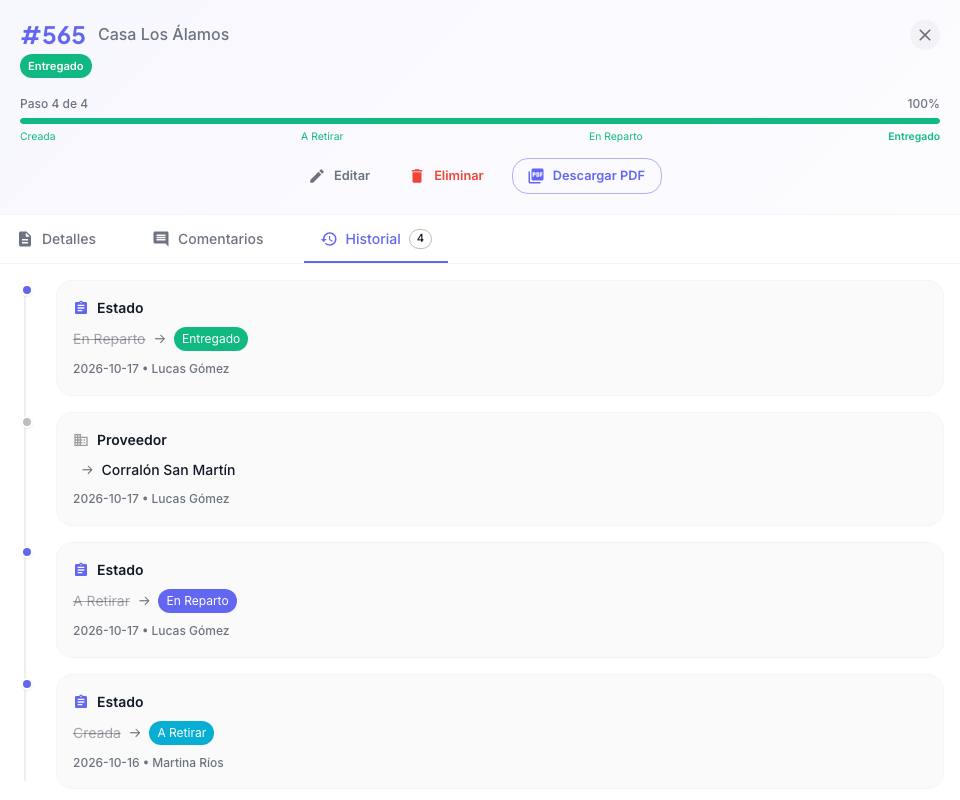The height and width of the screenshot is (800, 960).
Task: Click the Corralón San Martín supplier text
Action: pyautogui.click(x=168, y=470)
